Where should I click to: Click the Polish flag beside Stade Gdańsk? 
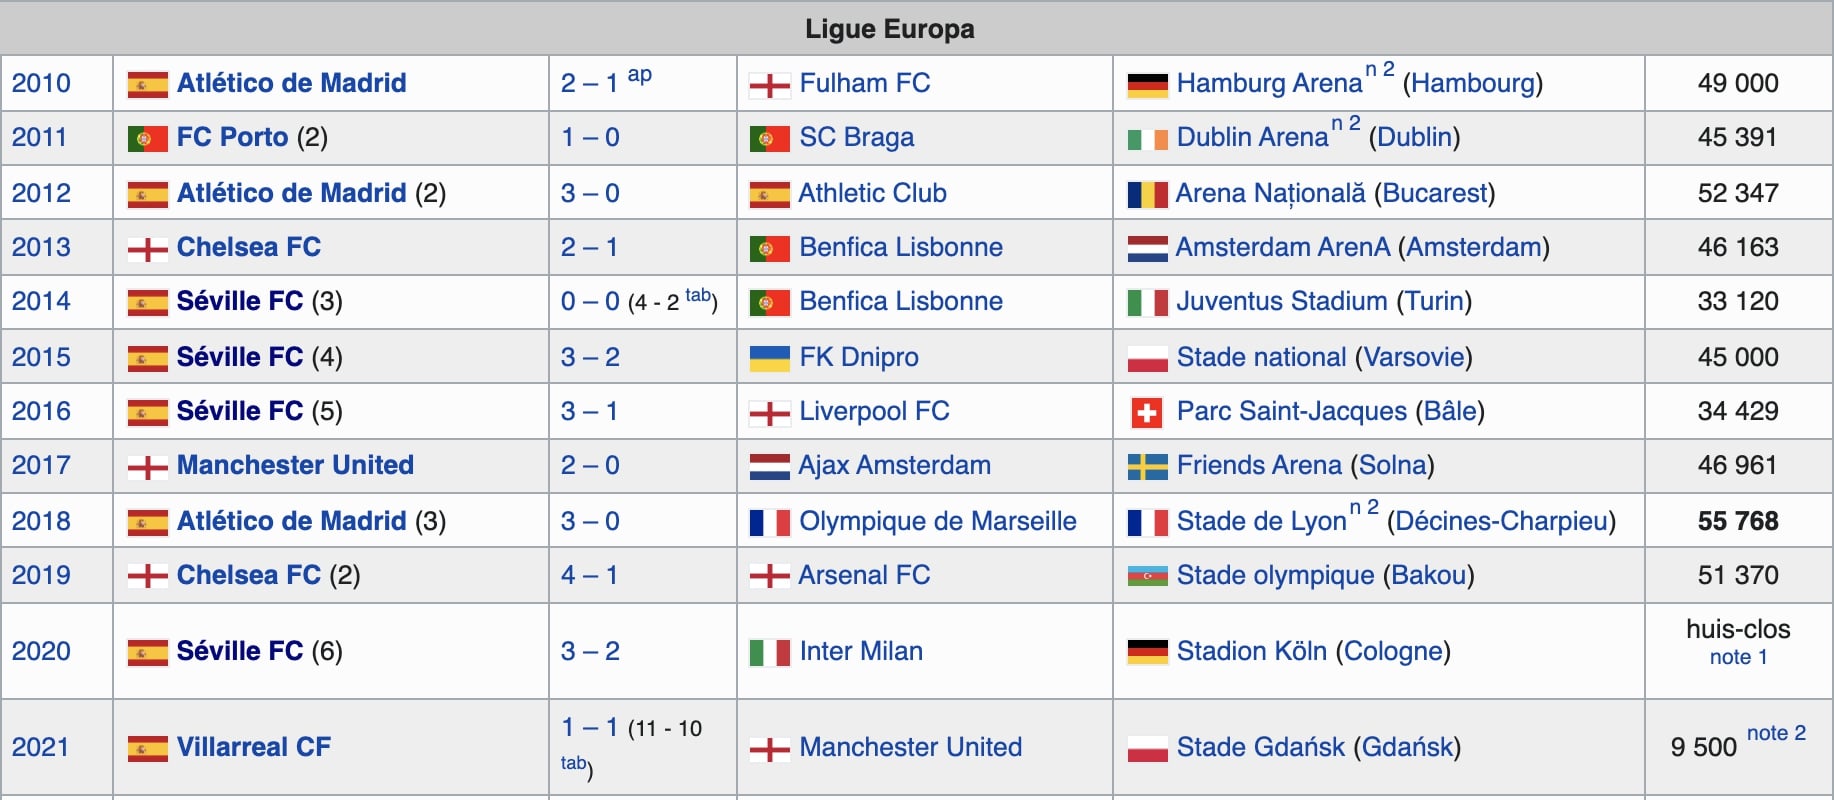pyautogui.click(x=1147, y=748)
